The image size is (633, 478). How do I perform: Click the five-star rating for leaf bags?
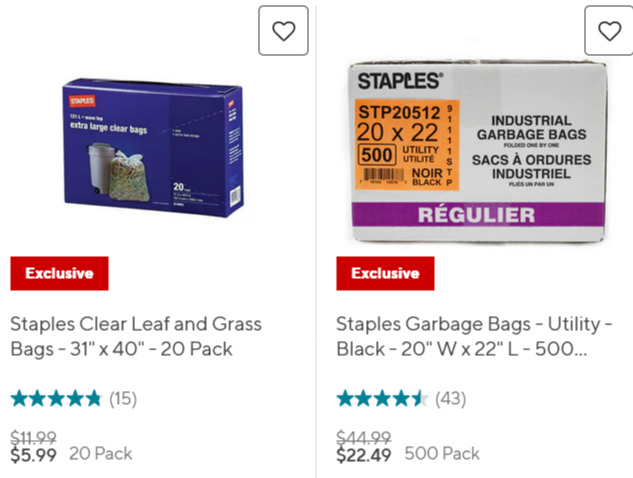[x=56, y=398]
